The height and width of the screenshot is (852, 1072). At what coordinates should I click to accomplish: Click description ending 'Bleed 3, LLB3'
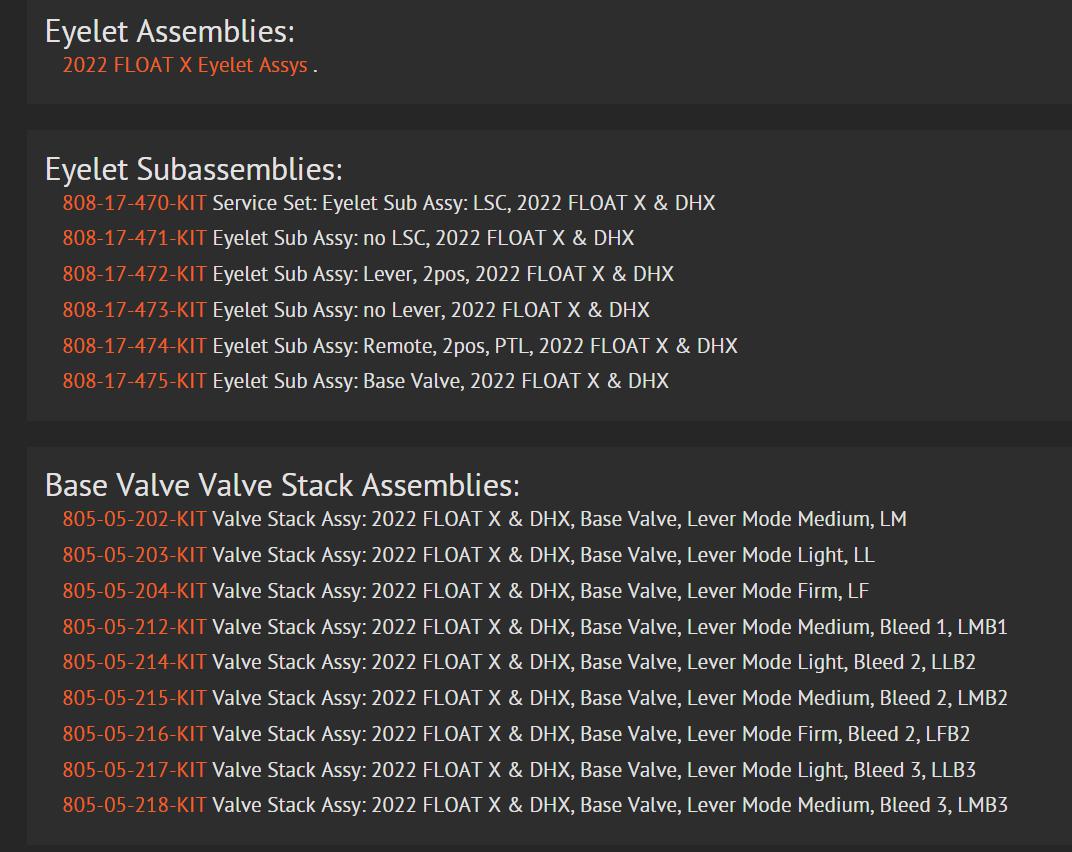594,770
